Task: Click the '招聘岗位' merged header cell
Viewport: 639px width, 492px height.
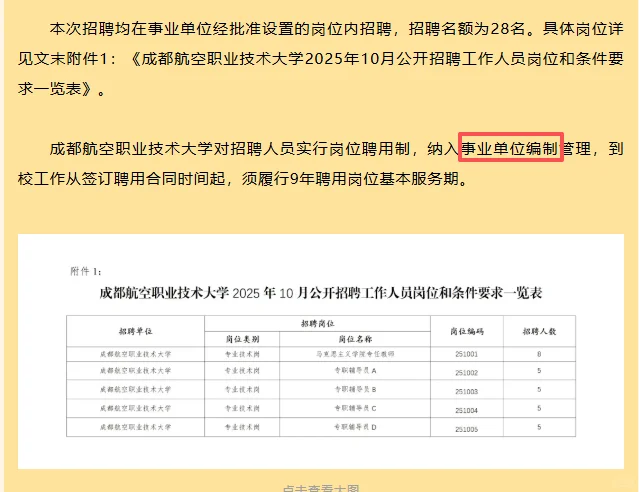Action: [x=317, y=324]
